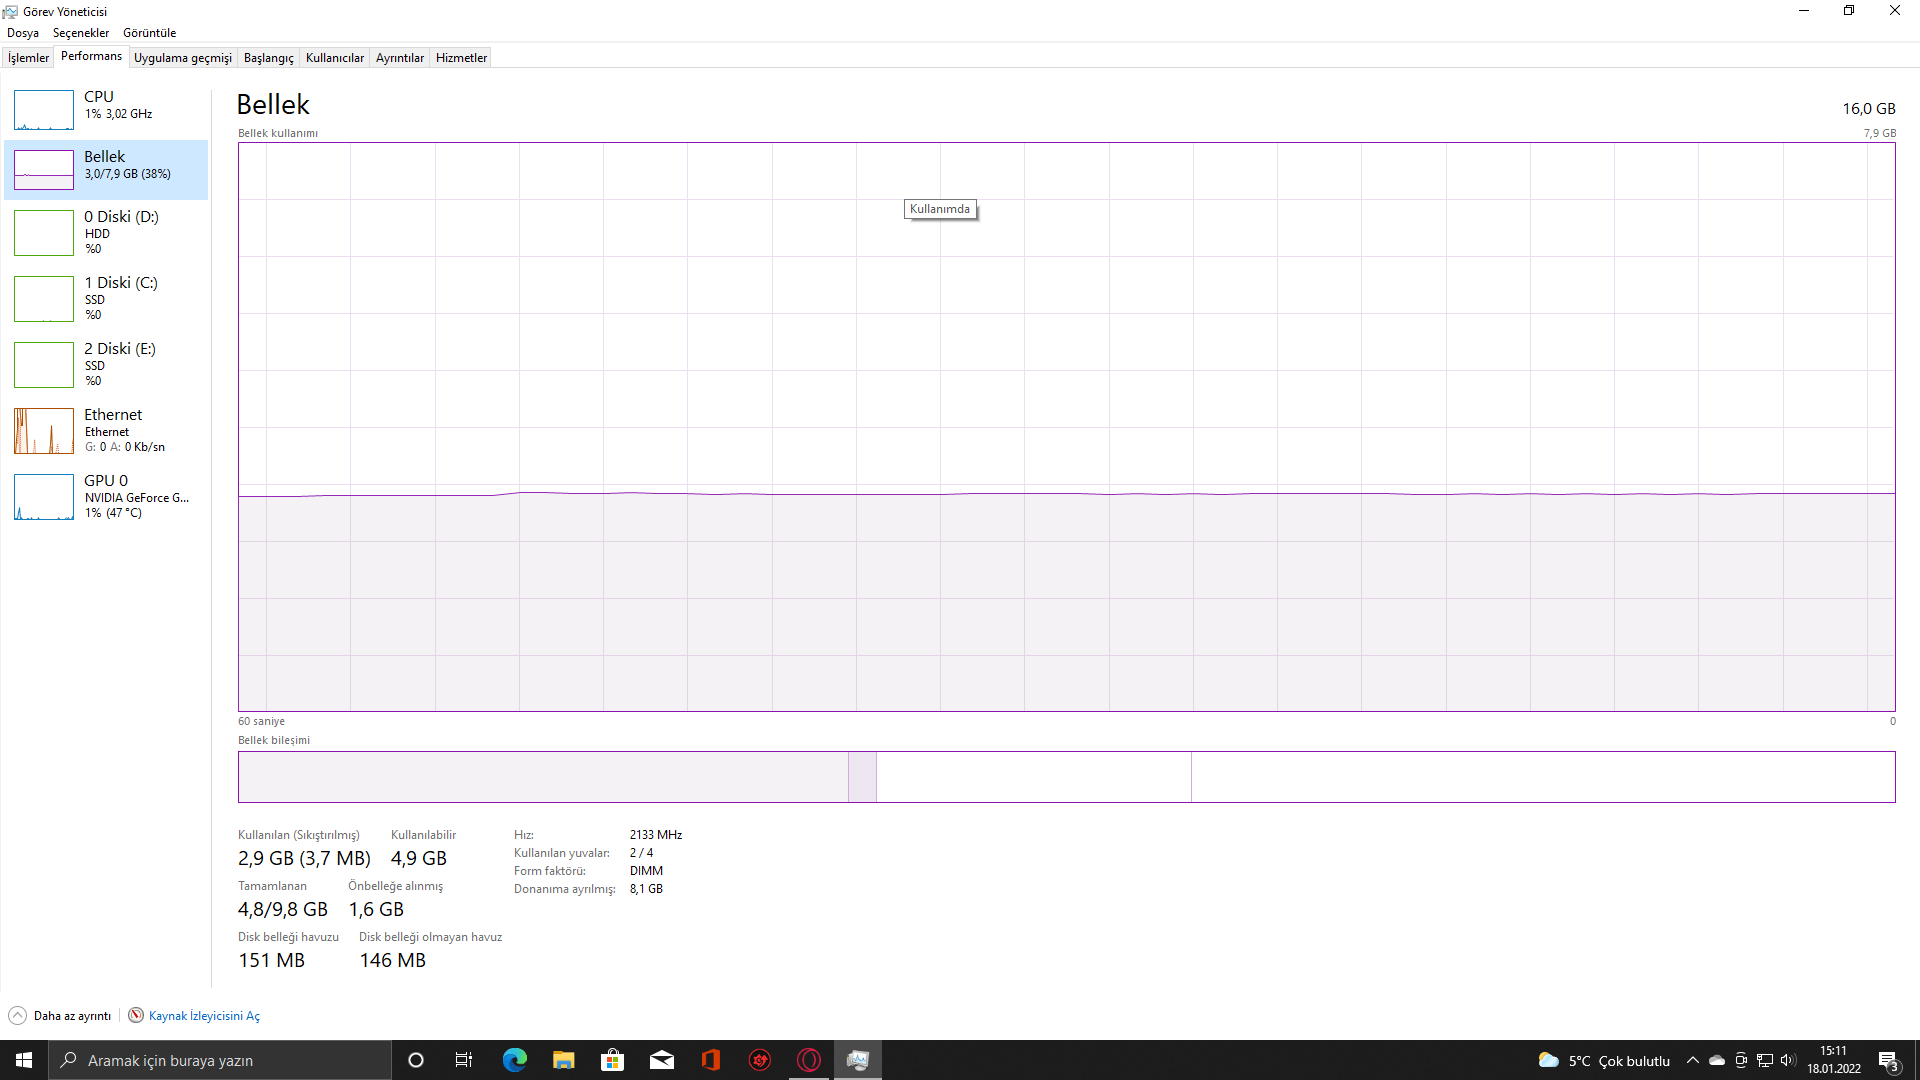The height and width of the screenshot is (1080, 1920).
Task: Click the taskbar search input field
Action: point(220,1060)
